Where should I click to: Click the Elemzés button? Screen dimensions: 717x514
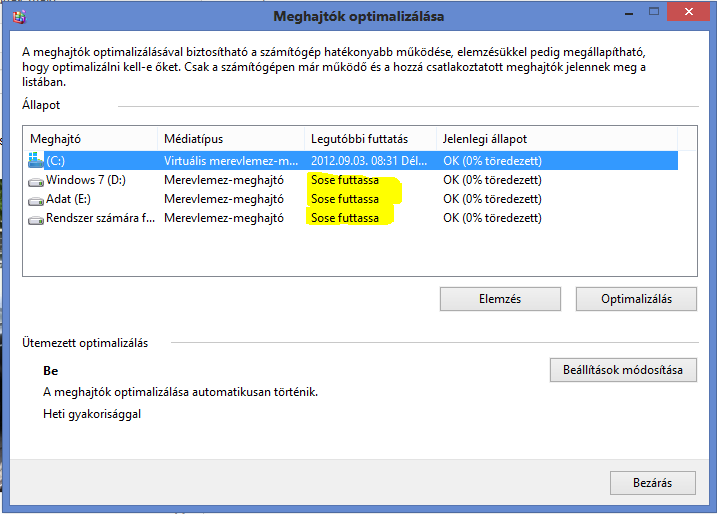[500, 299]
